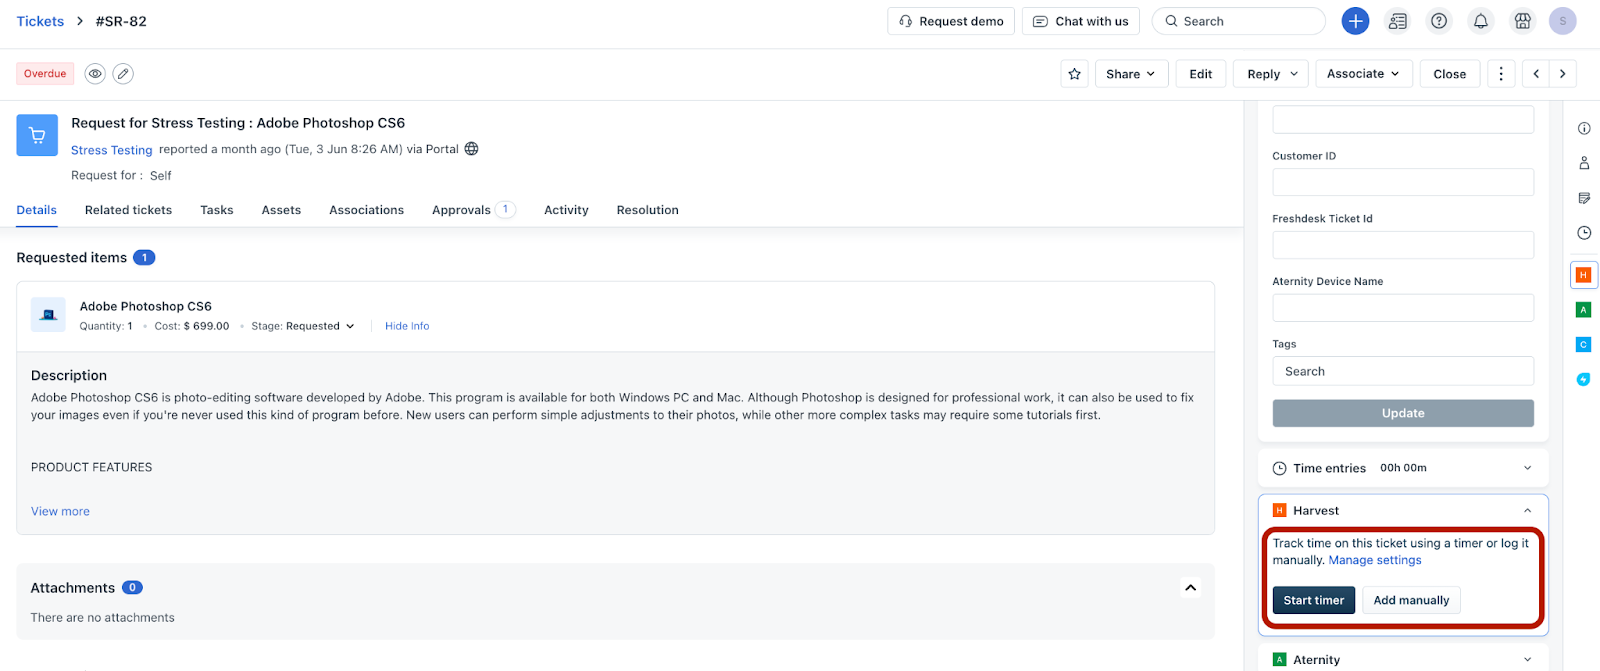
Task: Open the Associate dropdown
Action: click(x=1363, y=74)
